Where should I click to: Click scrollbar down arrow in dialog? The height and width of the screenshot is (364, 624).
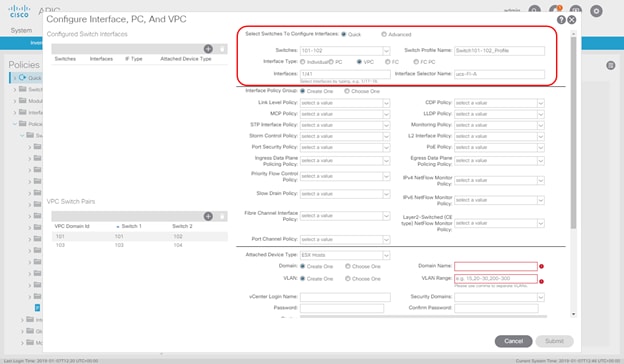click(x=573, y=314)
